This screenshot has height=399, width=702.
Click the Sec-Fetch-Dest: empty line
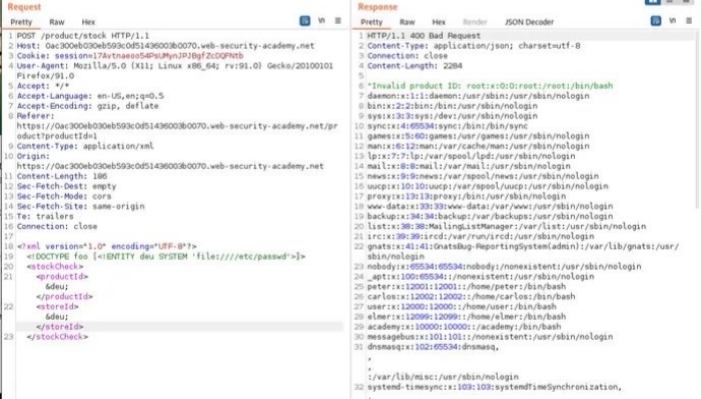tap(66, 186)
